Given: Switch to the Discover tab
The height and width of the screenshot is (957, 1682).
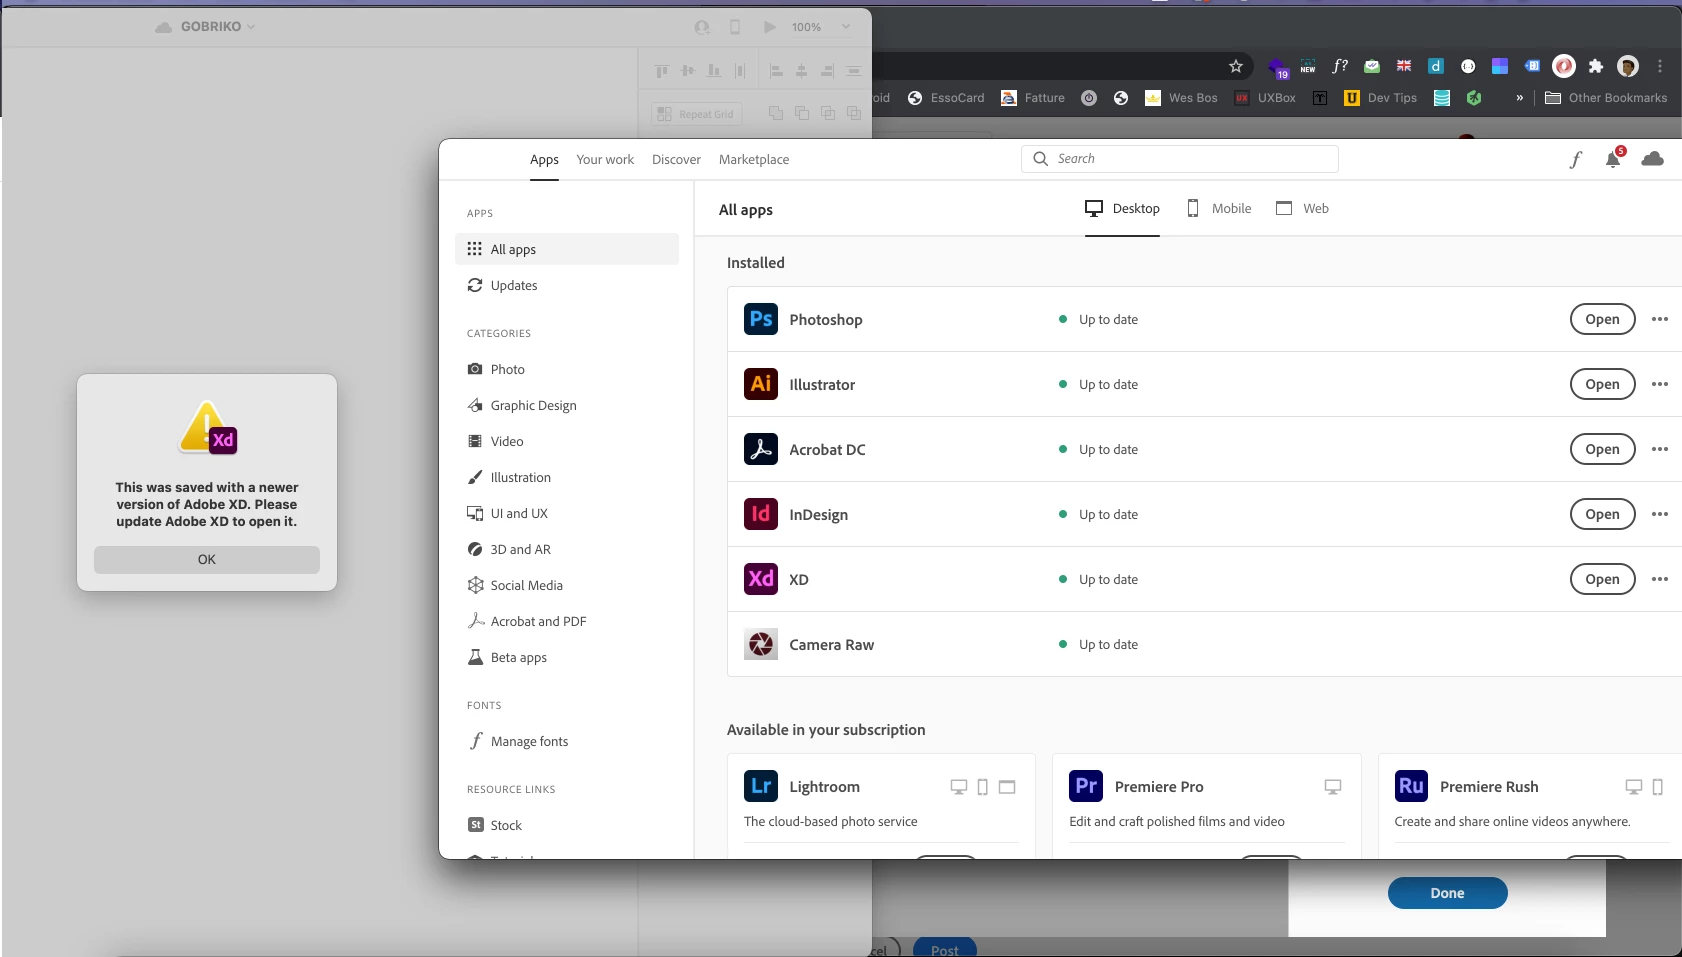Looking at the screenshot, I should point(676,159).
